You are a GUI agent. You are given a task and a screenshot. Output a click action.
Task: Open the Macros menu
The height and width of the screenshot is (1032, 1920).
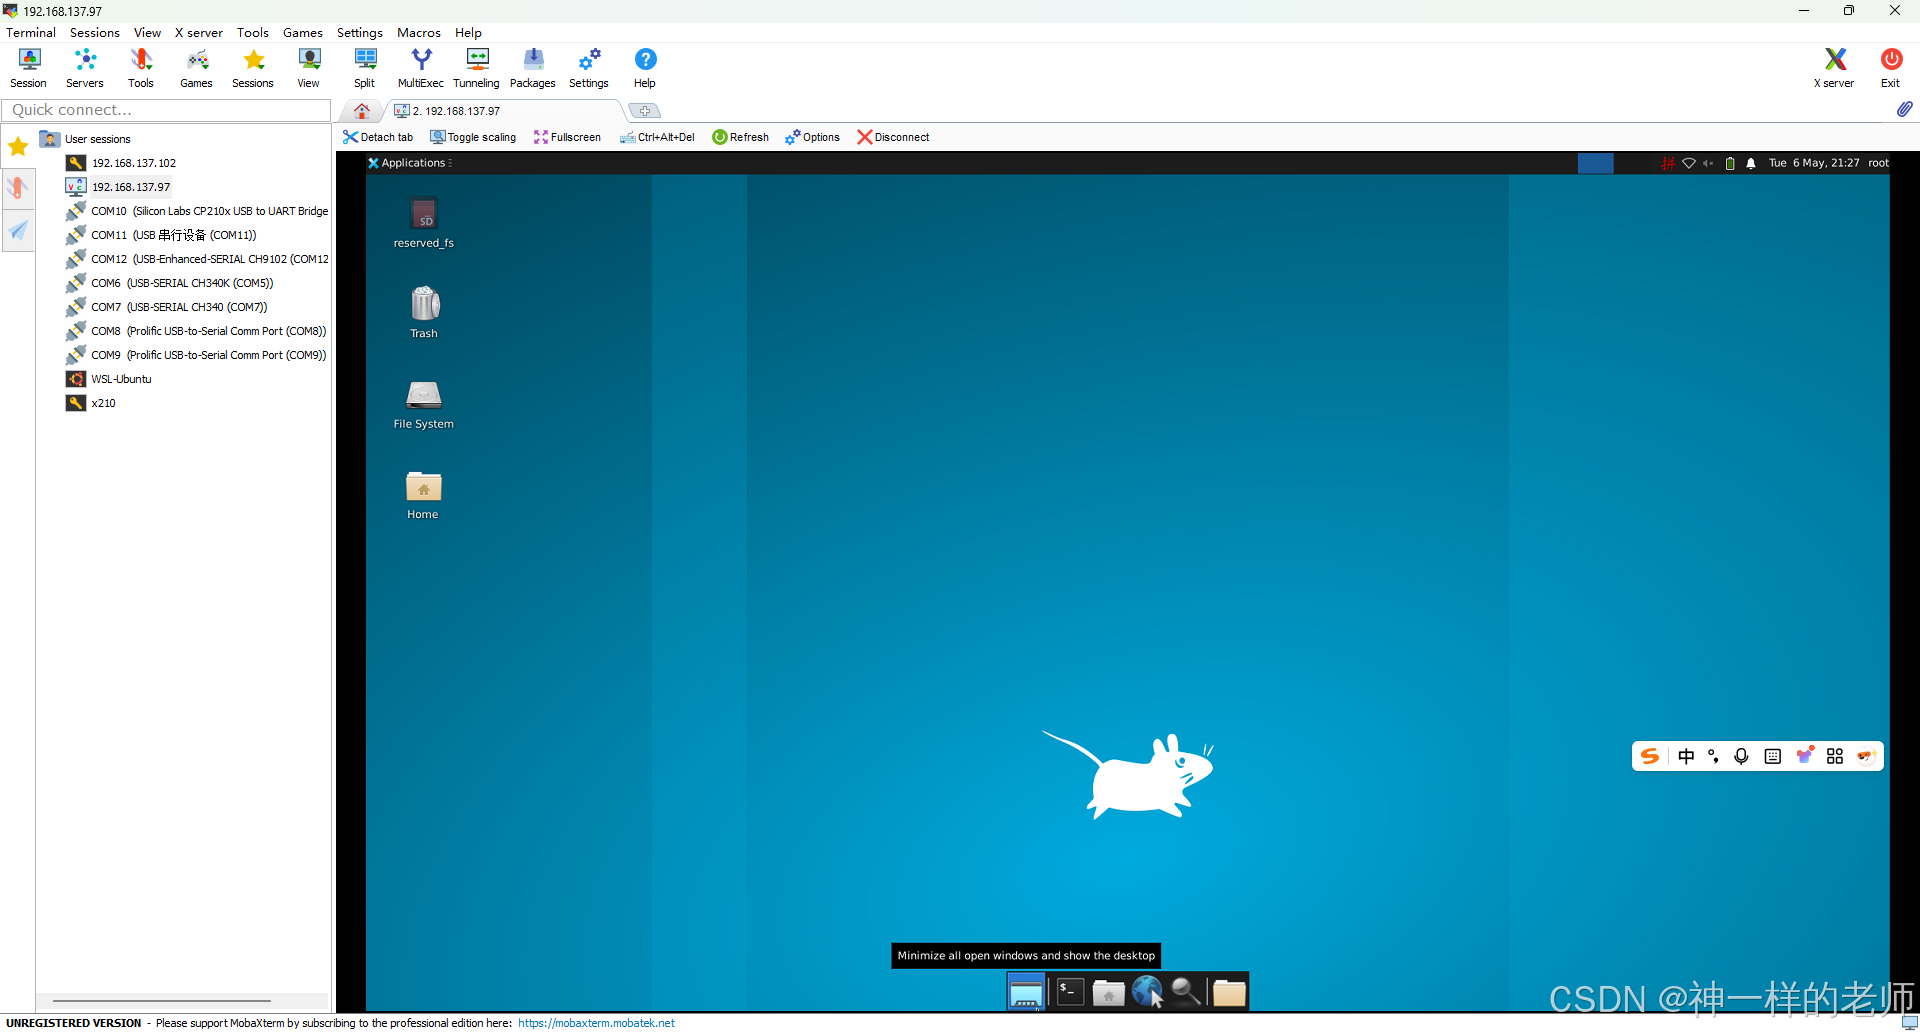coord(419,32)
